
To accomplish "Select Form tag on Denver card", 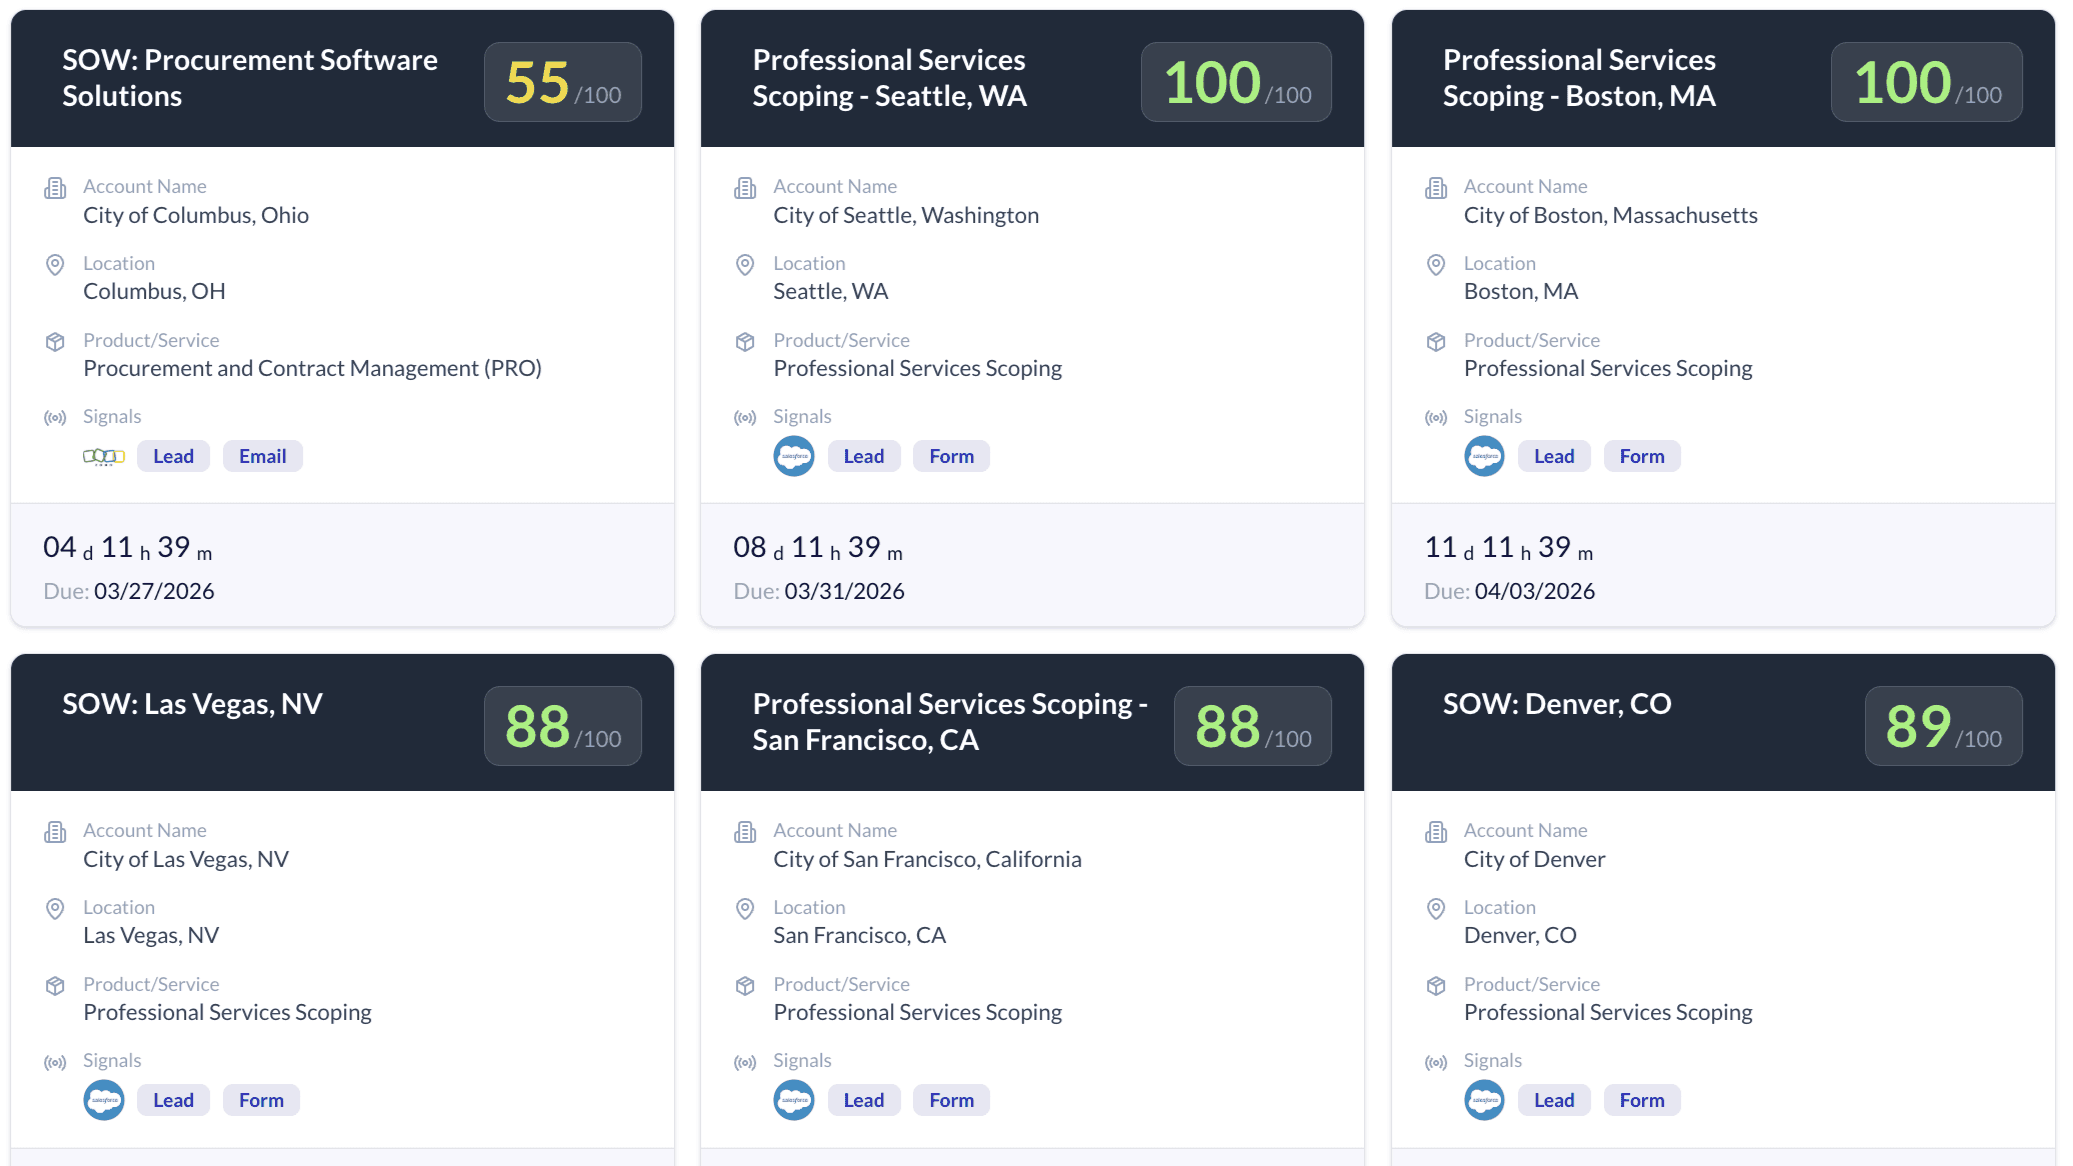I will [x=1641, y=1100].
